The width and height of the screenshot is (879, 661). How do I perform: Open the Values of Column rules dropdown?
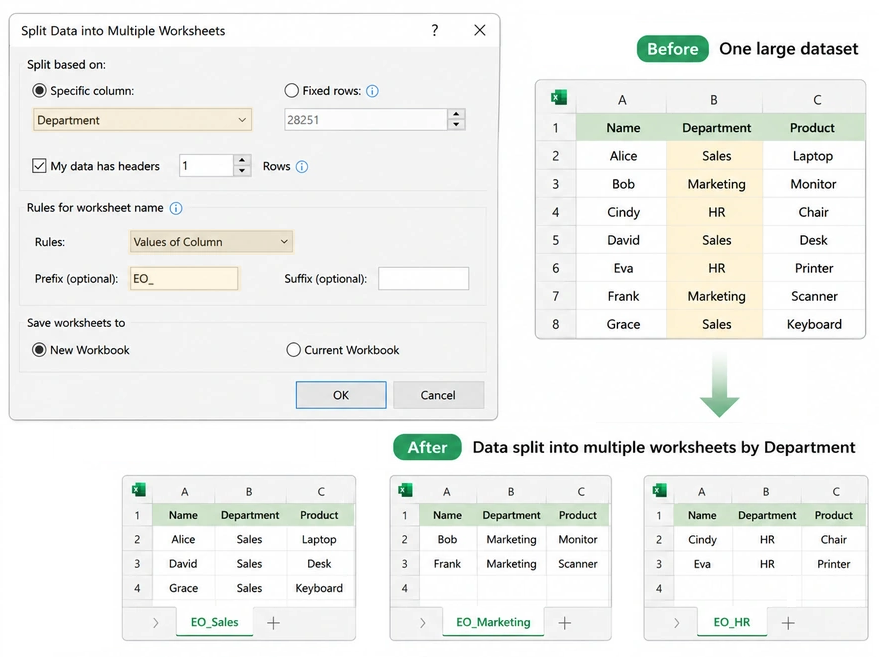coord(211,242)
